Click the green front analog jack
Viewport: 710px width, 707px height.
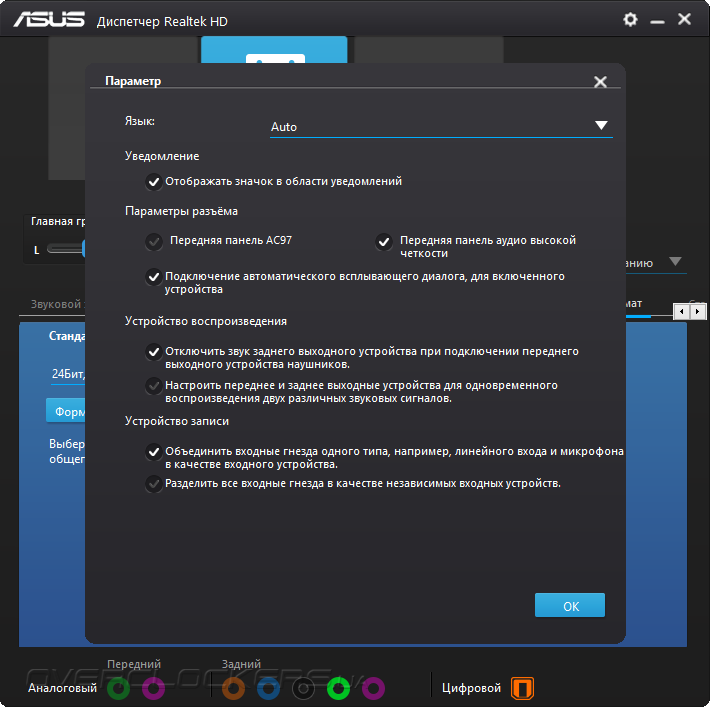tap(119, 688)
